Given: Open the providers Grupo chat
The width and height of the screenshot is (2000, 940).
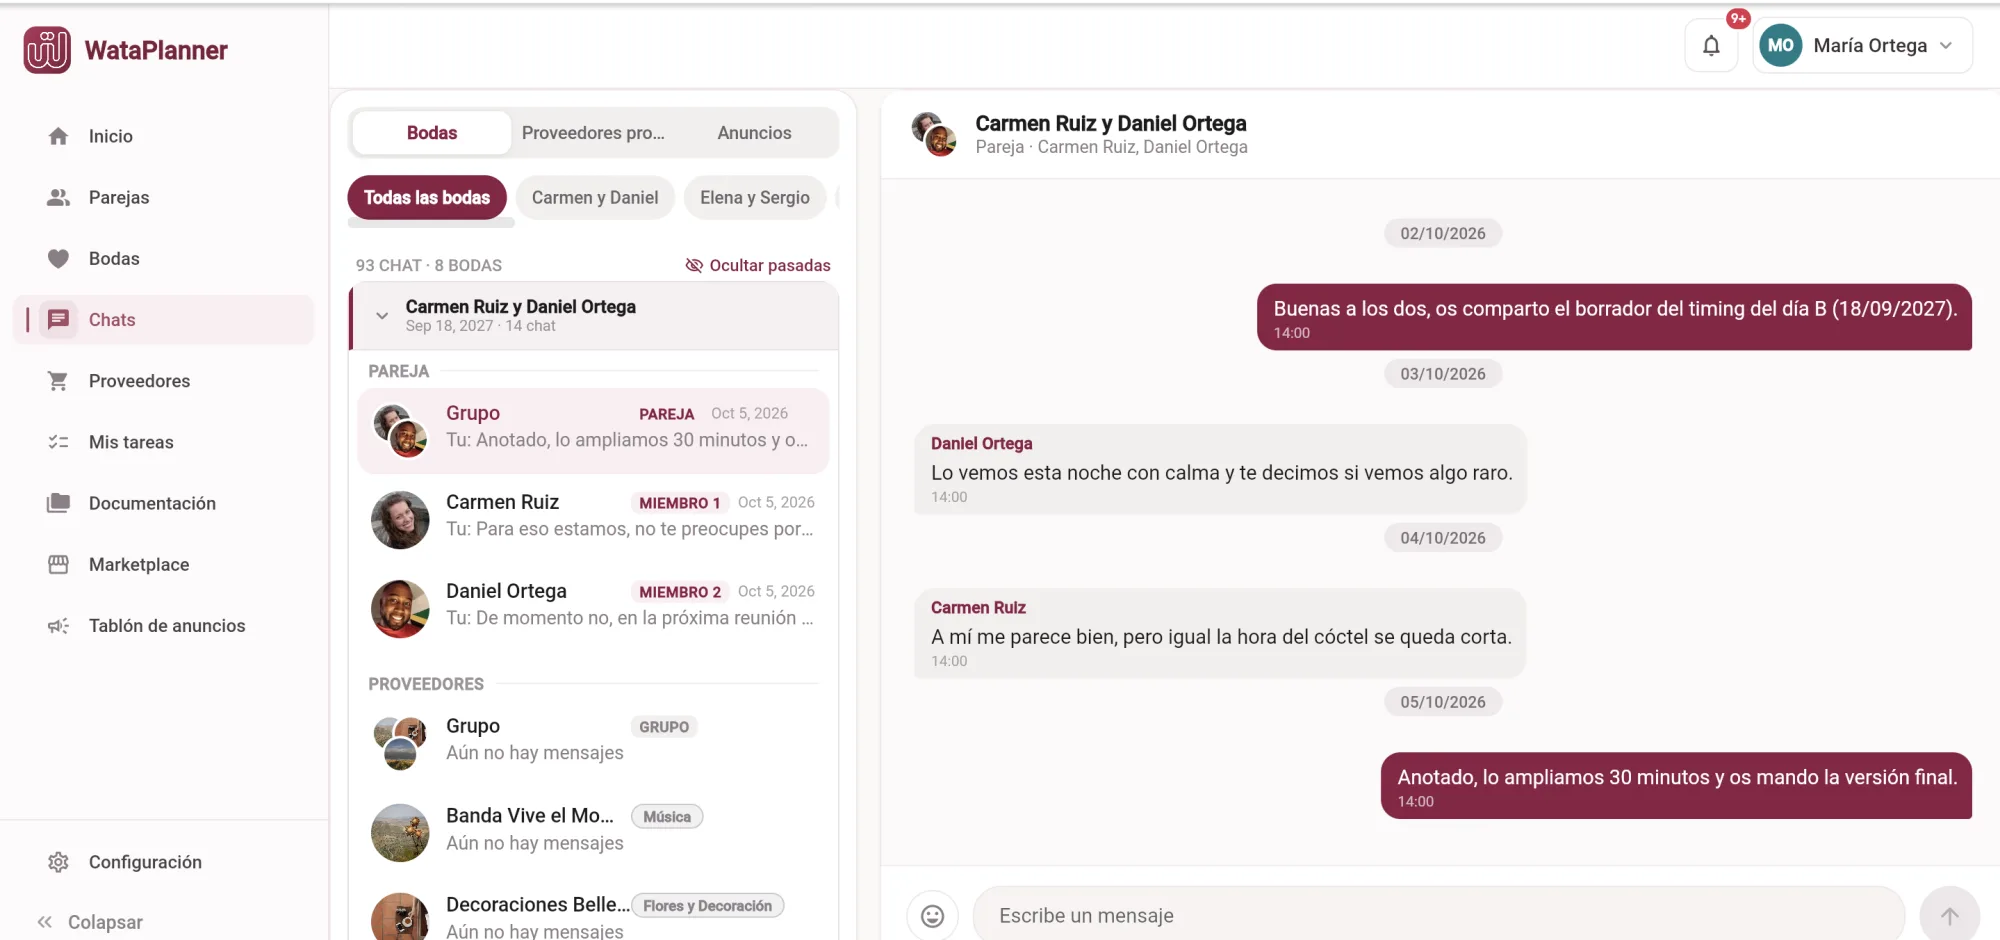Looking at the screenshot, I should (x=593, y=743).
